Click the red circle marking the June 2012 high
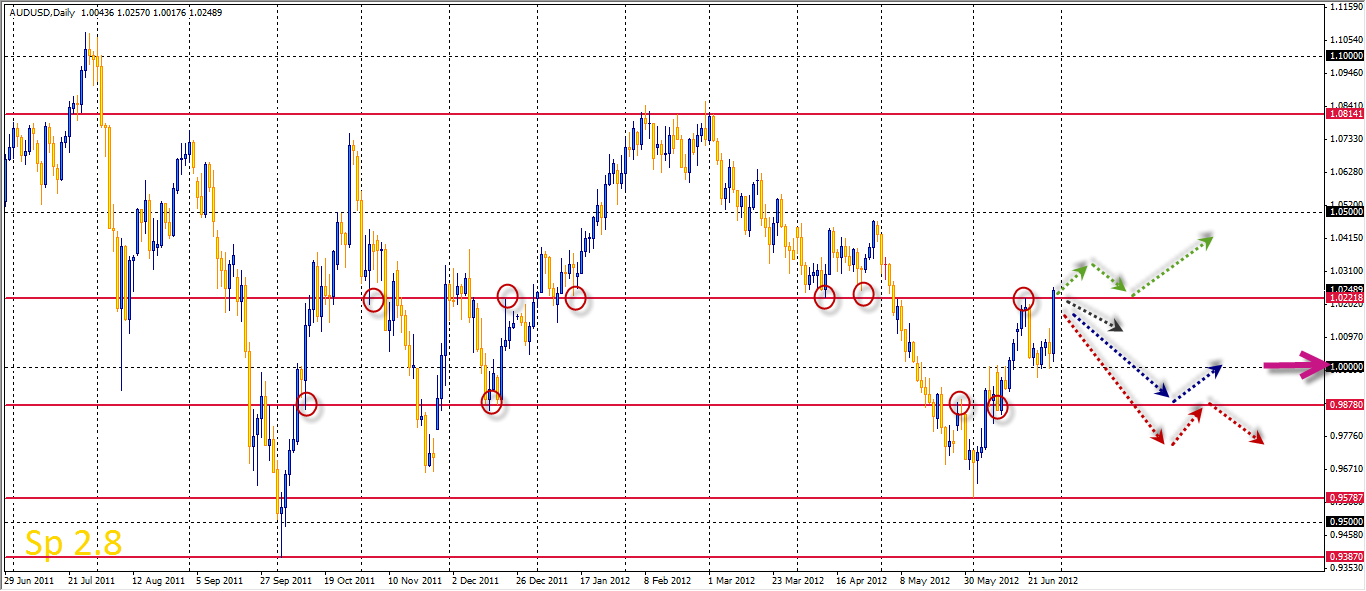1366x591 pixels. [1023, 298]
